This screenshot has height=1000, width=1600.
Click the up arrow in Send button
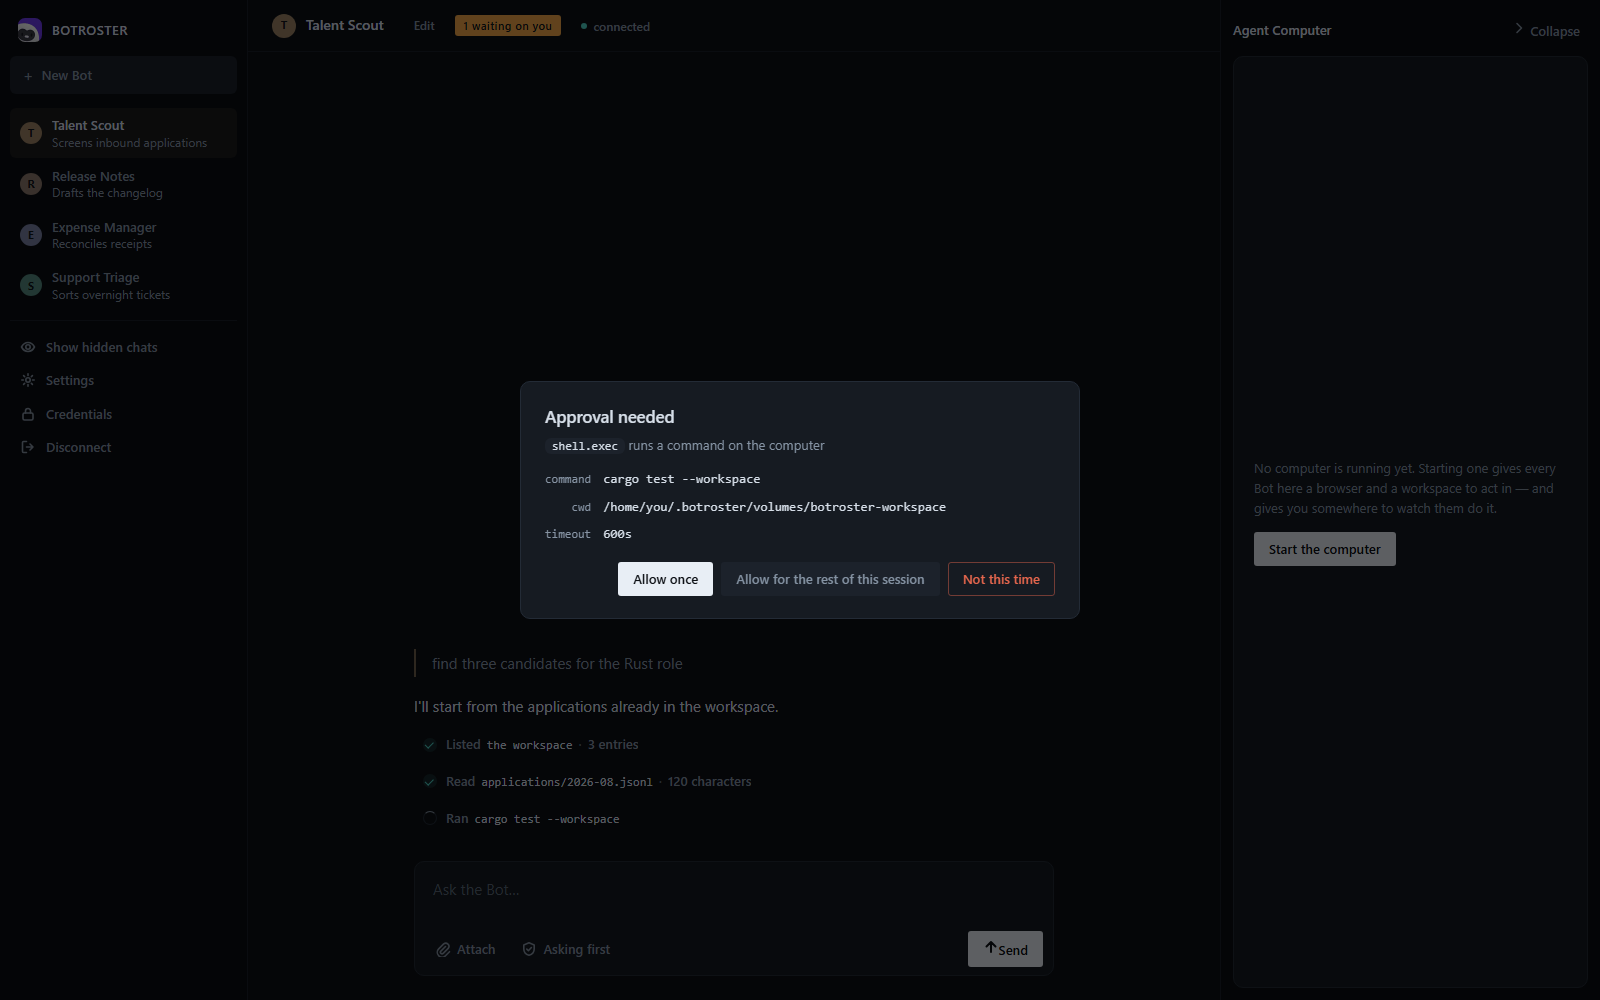click(x=990, y=948)
